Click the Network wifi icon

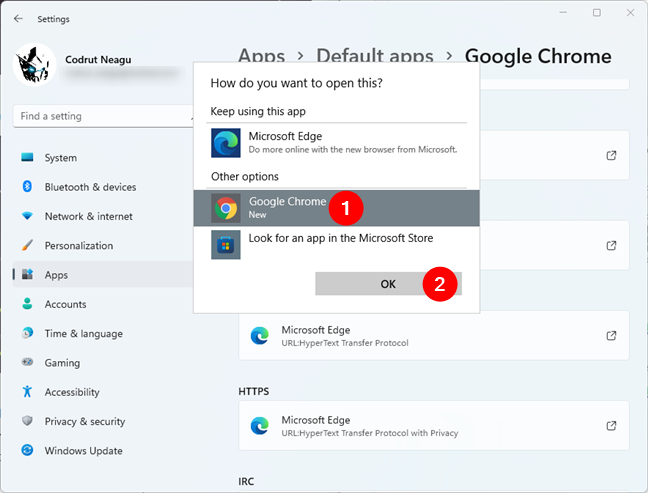27,216
